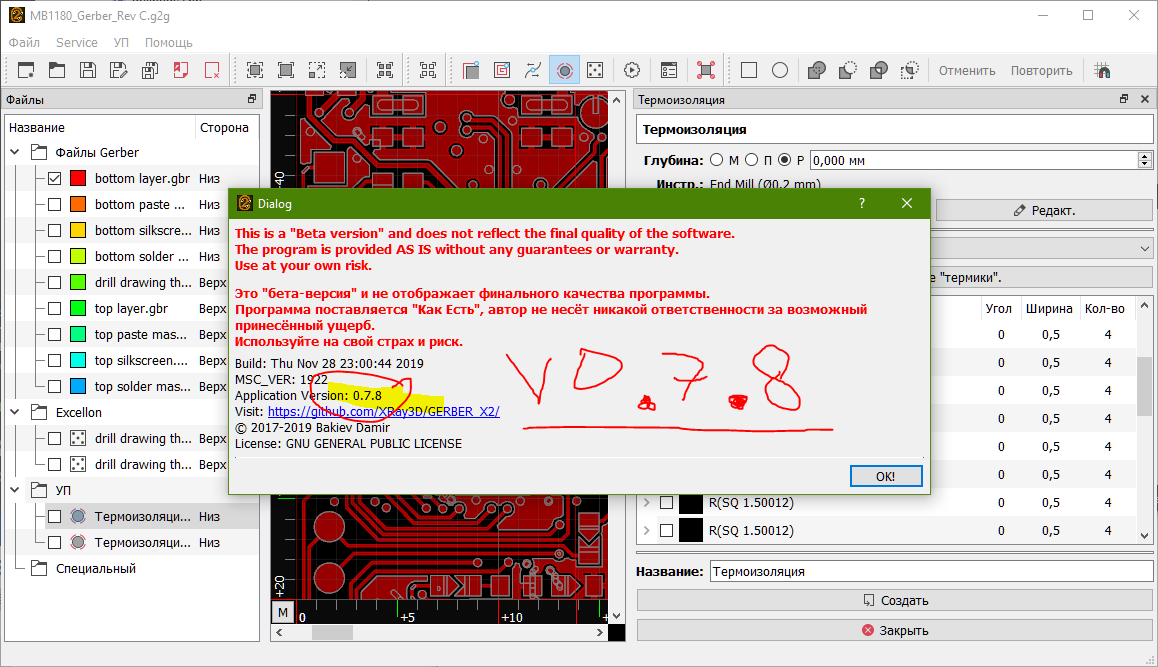Image resolution: width=1158 pixels, height=667 pixels.
Task: Click the help question mark in Dialog title
Action: [x=862, y=203]
